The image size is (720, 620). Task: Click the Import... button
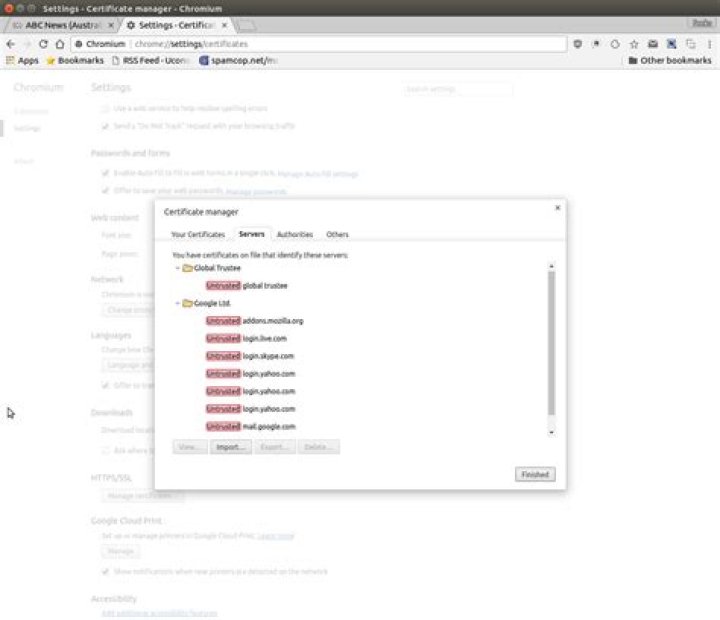coord(231,447)
